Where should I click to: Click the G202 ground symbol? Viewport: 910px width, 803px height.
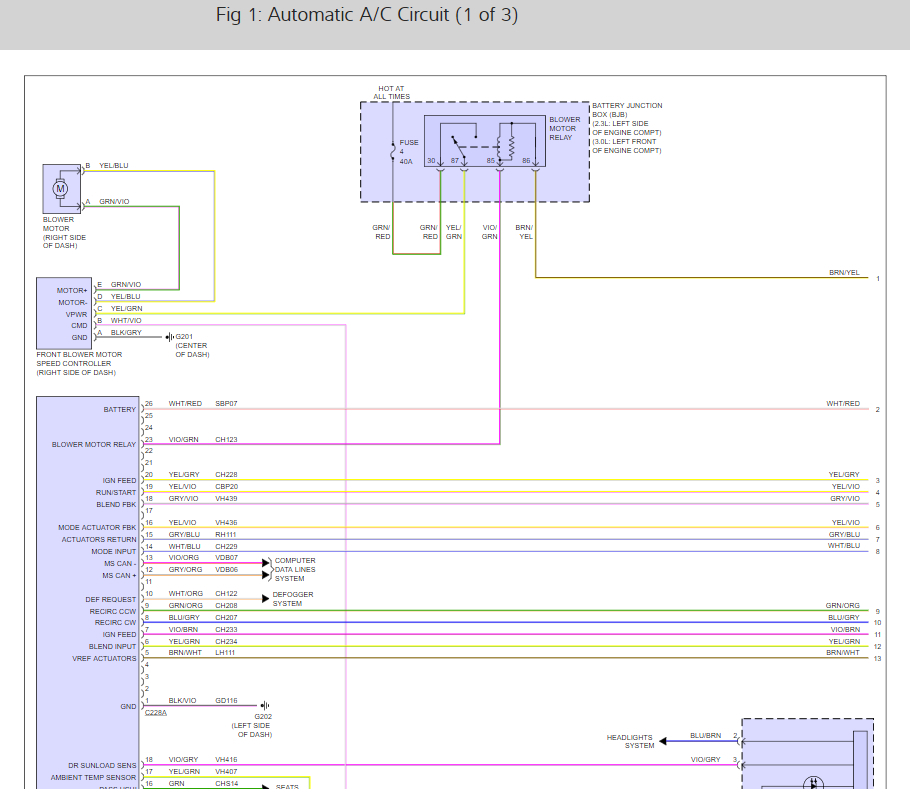[263, 706]
